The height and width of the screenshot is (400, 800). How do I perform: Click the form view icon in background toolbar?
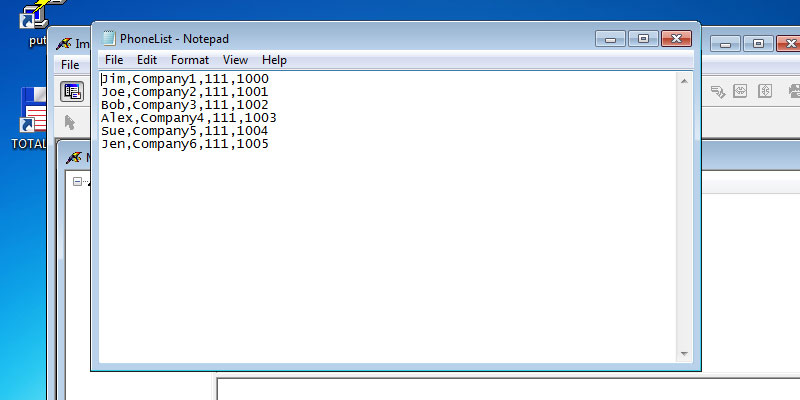[72, 92]
